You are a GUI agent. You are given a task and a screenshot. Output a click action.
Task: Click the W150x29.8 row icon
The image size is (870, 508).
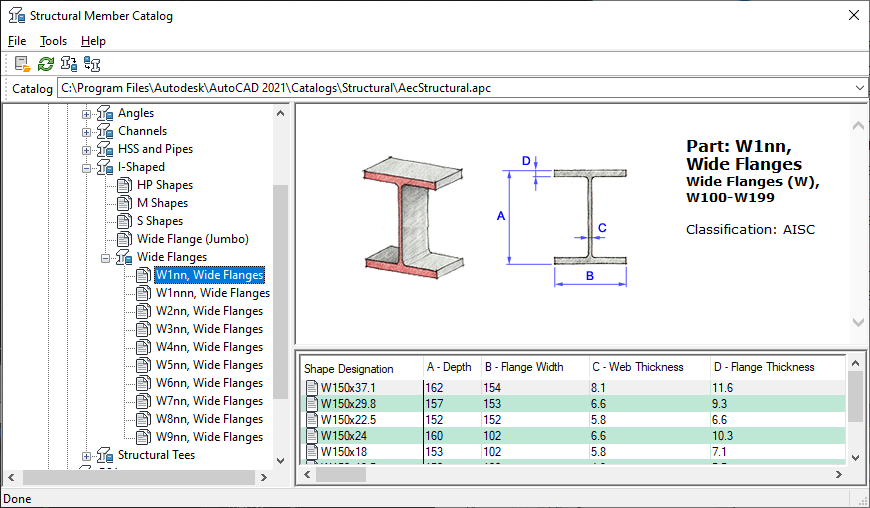pos(312,404)
